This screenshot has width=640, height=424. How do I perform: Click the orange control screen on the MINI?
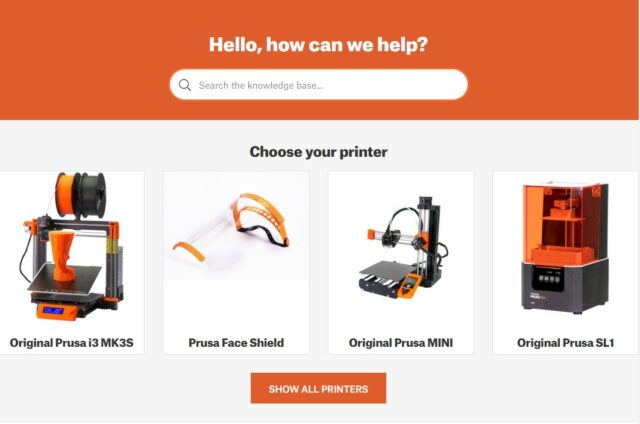click(x=409, y=284)
